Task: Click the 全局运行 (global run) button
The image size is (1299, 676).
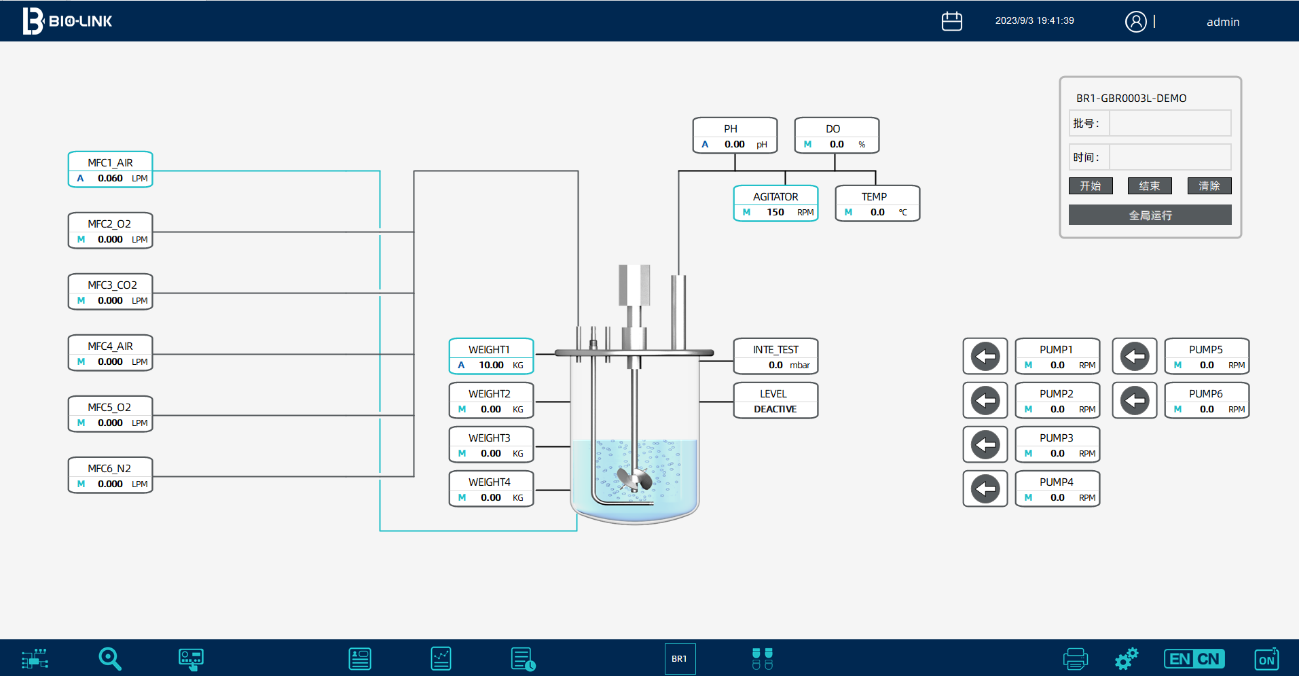Action: (x=1150, y=215)
